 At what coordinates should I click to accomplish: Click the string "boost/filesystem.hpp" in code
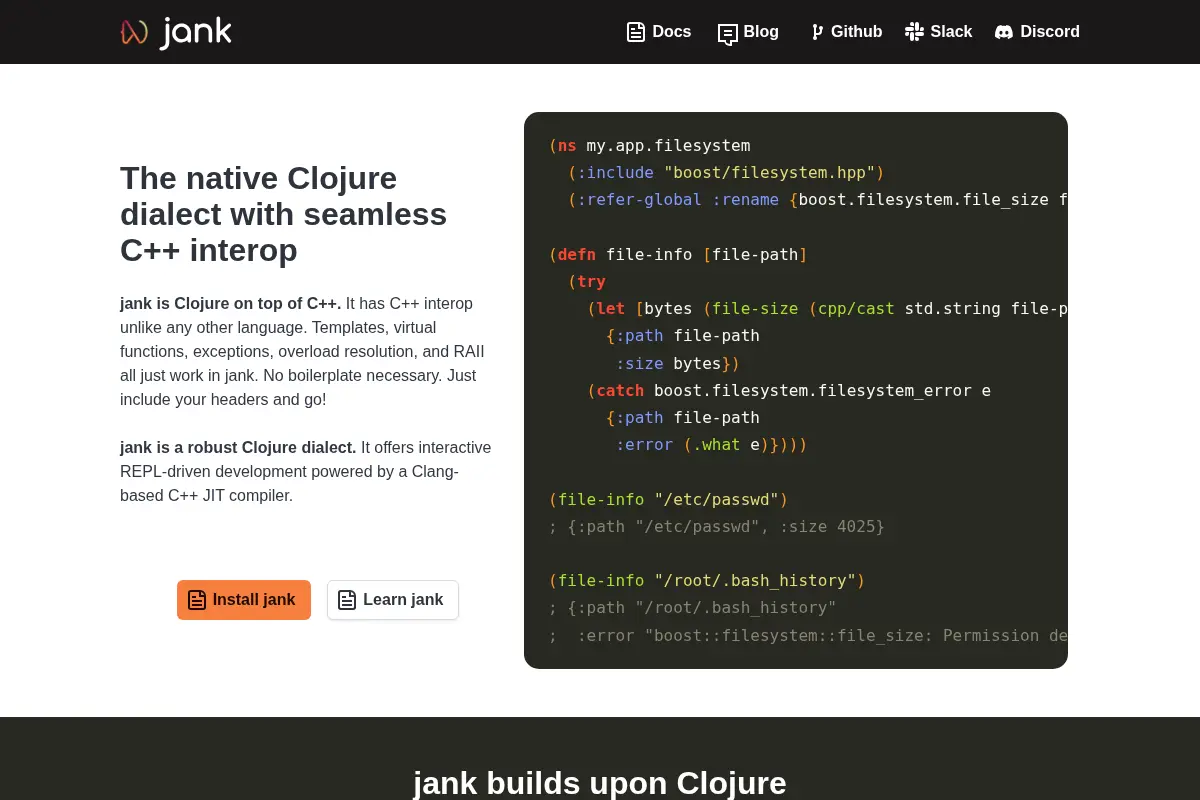coord(770,173)
